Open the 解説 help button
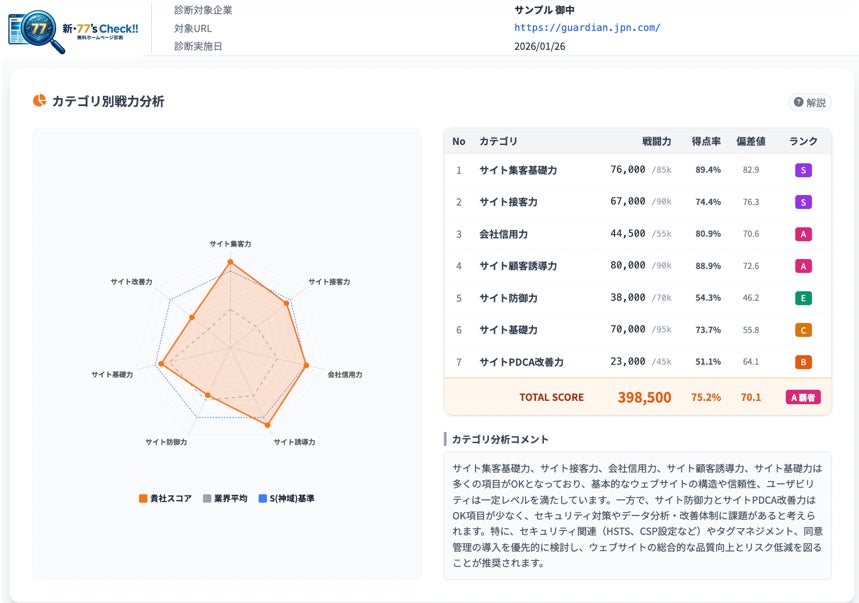 (810, 102)
